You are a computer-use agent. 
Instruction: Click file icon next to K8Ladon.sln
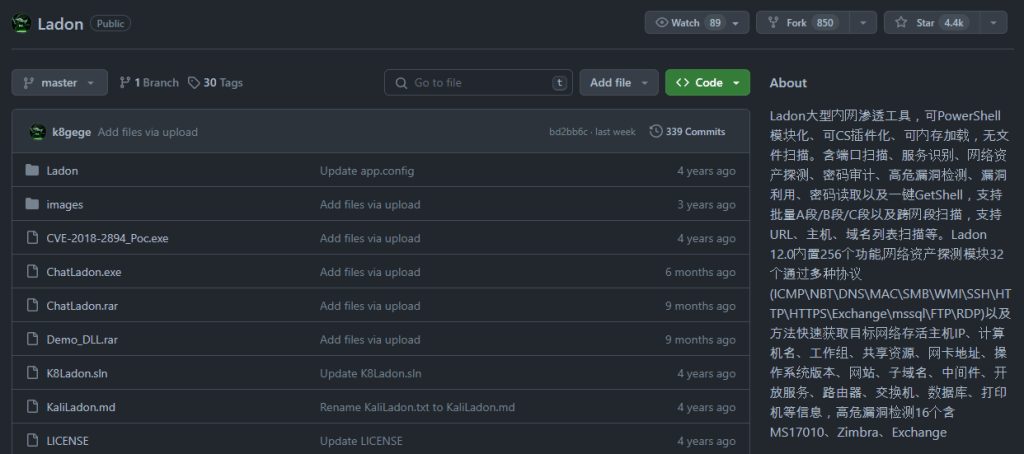(32, 374)
